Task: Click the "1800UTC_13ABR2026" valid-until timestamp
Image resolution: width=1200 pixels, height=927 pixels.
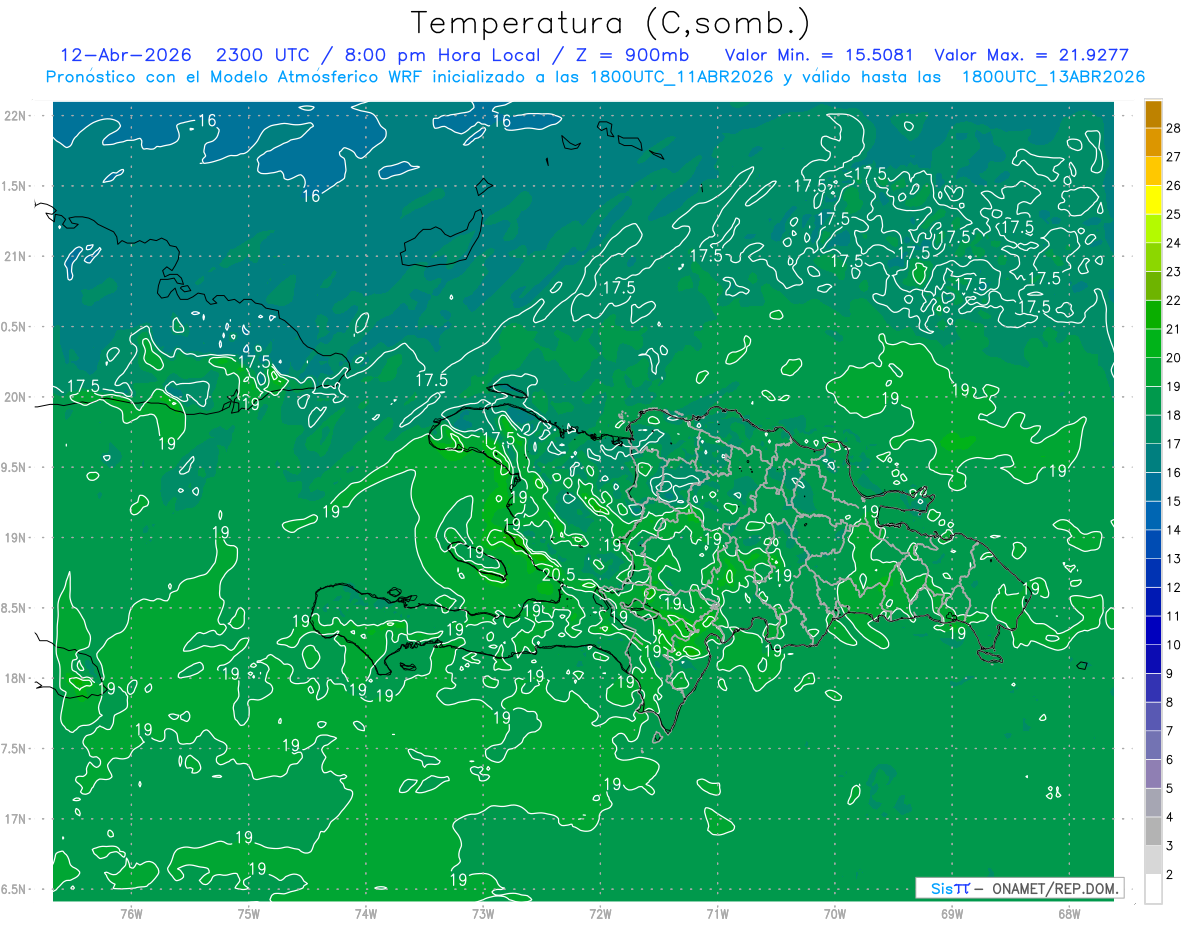Action: [x=1053, y=77]
